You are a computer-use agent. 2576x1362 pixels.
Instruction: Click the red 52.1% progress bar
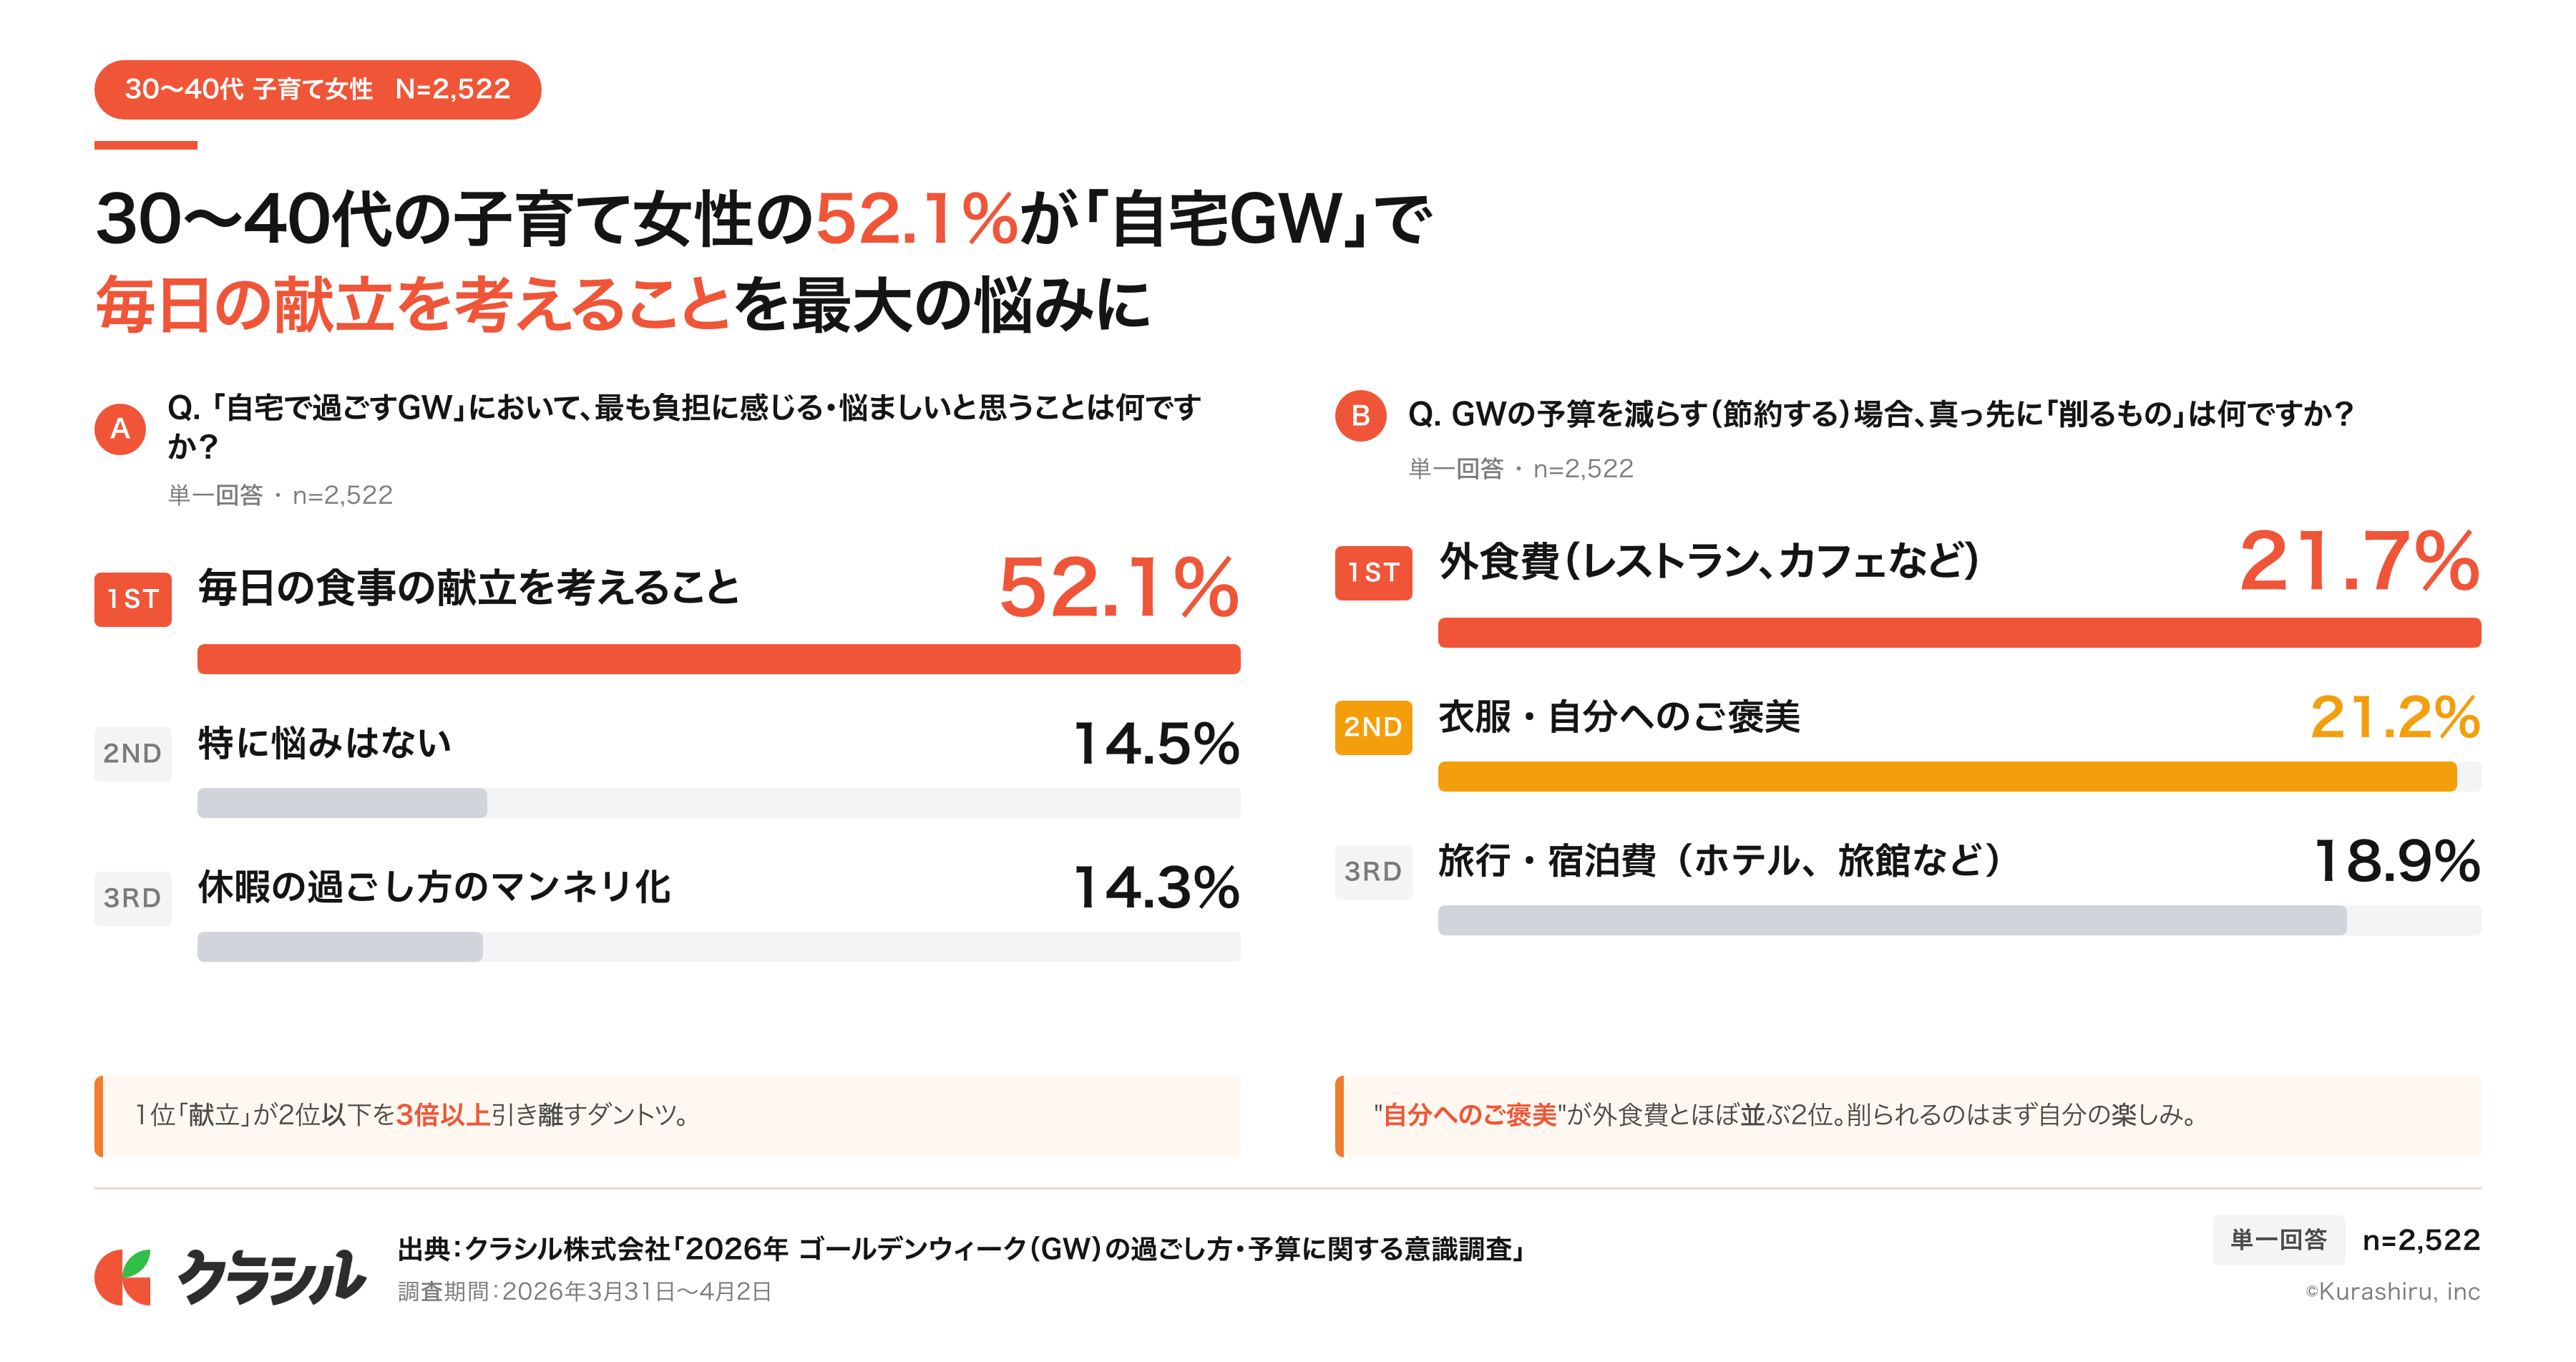pos(718,659)
